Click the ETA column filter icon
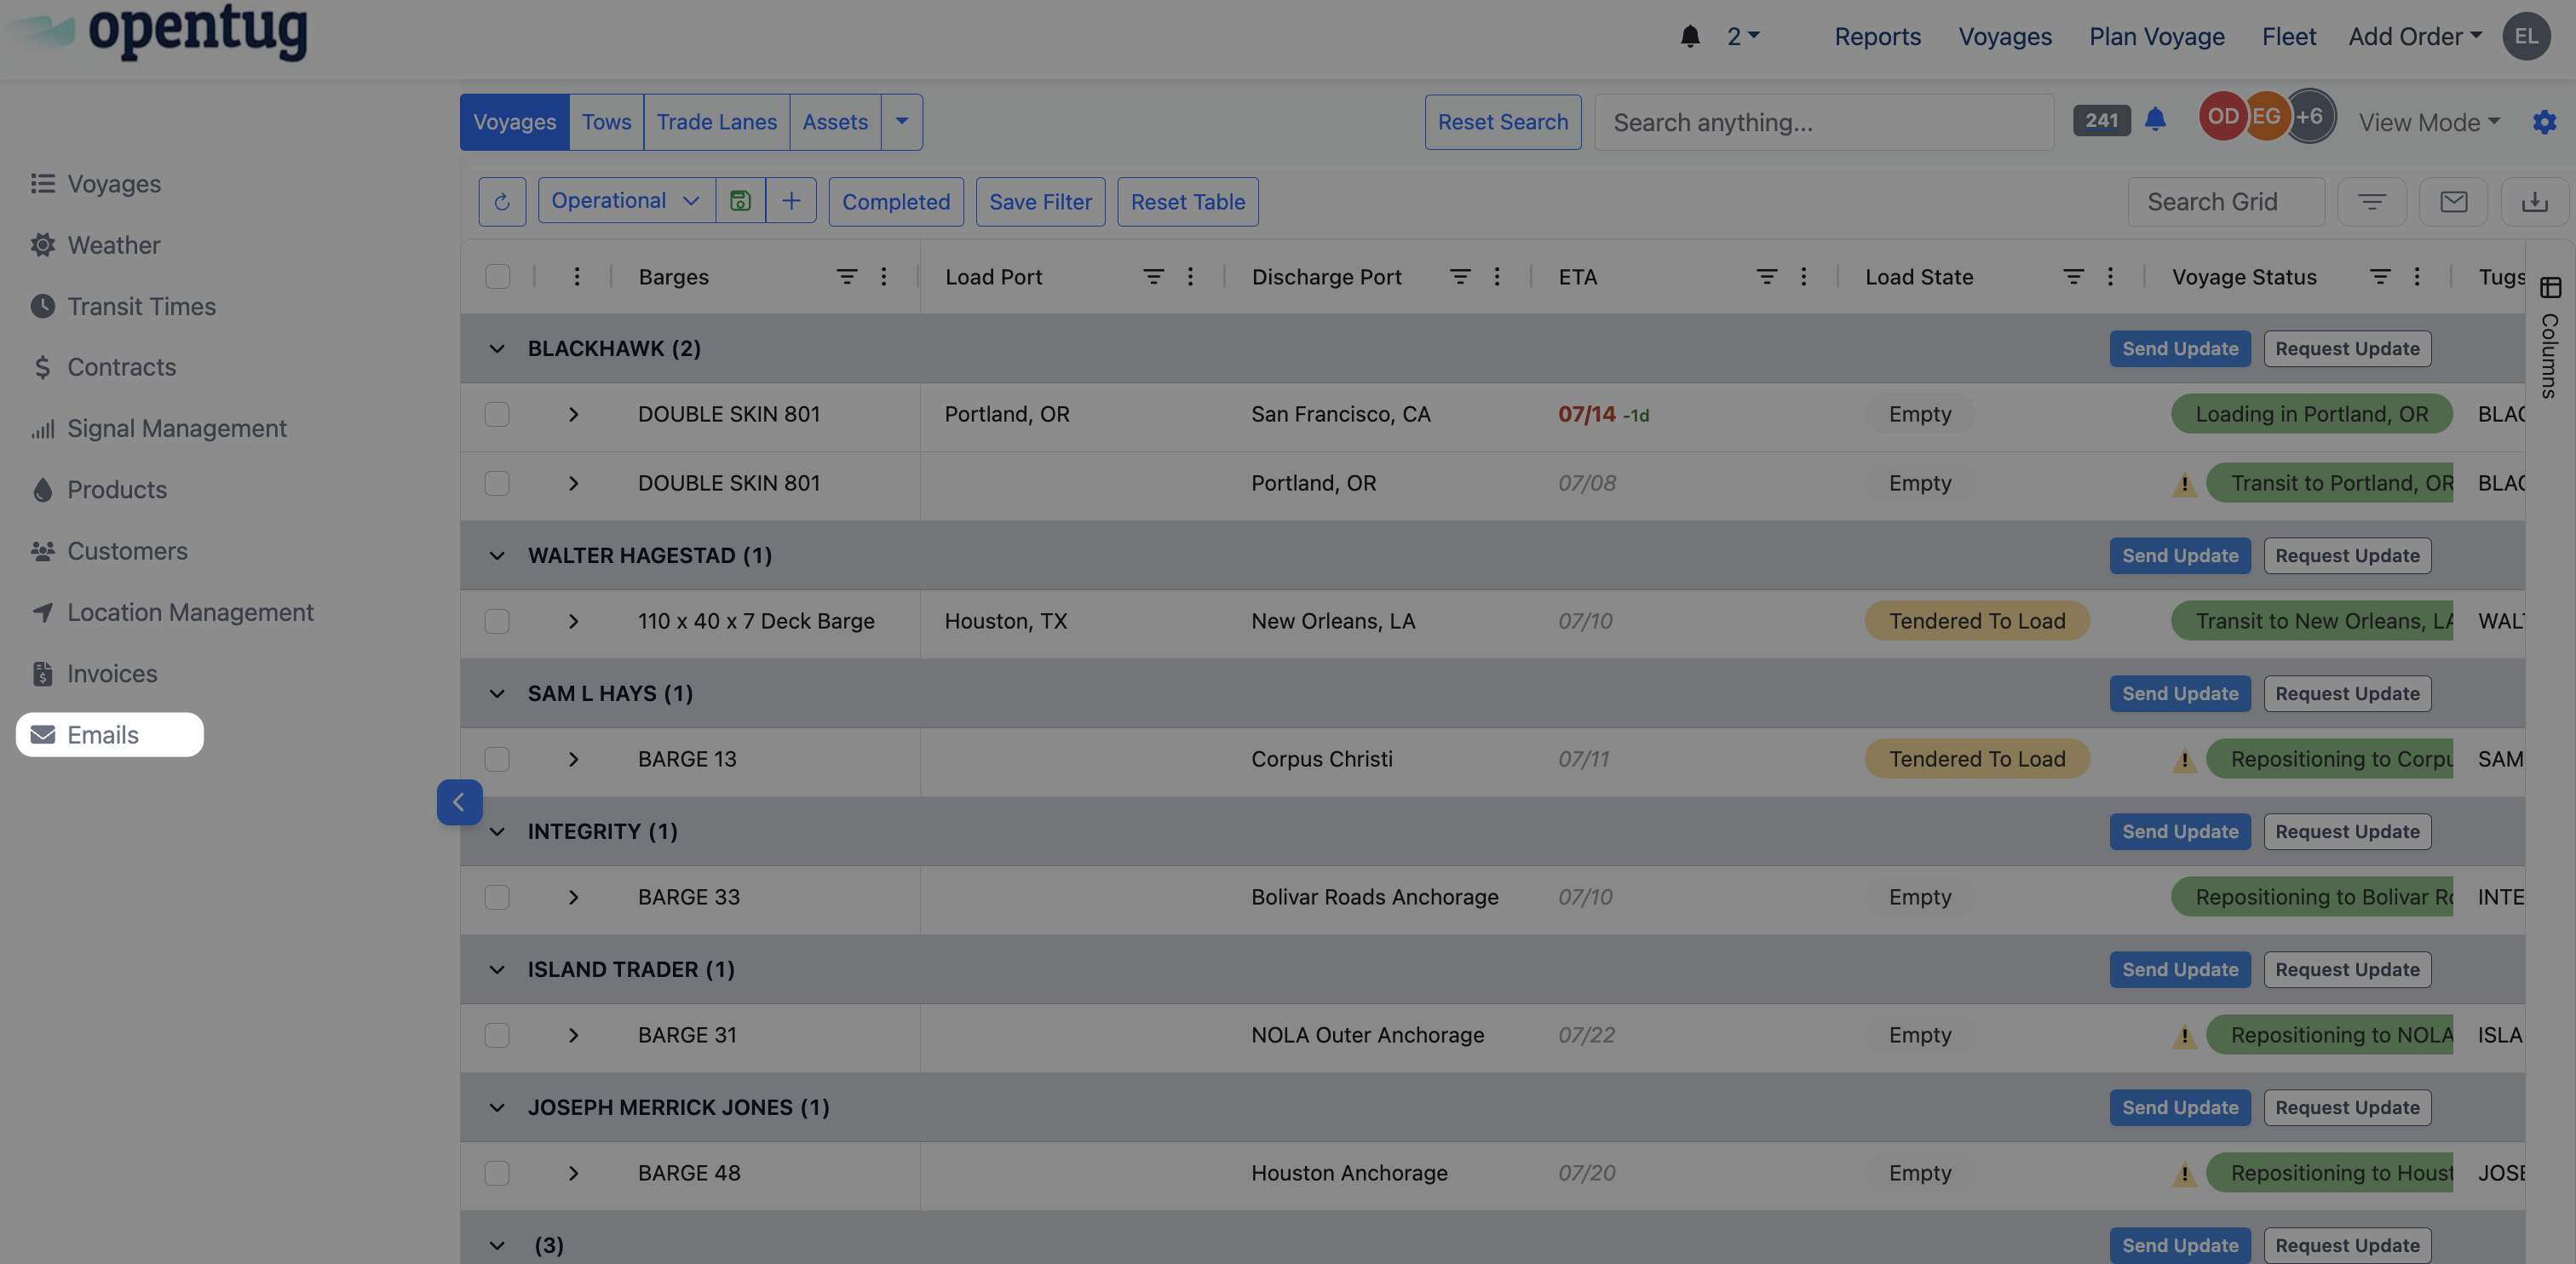This screenshot has height=1264, width=2576. click(x=1767, y=277)
